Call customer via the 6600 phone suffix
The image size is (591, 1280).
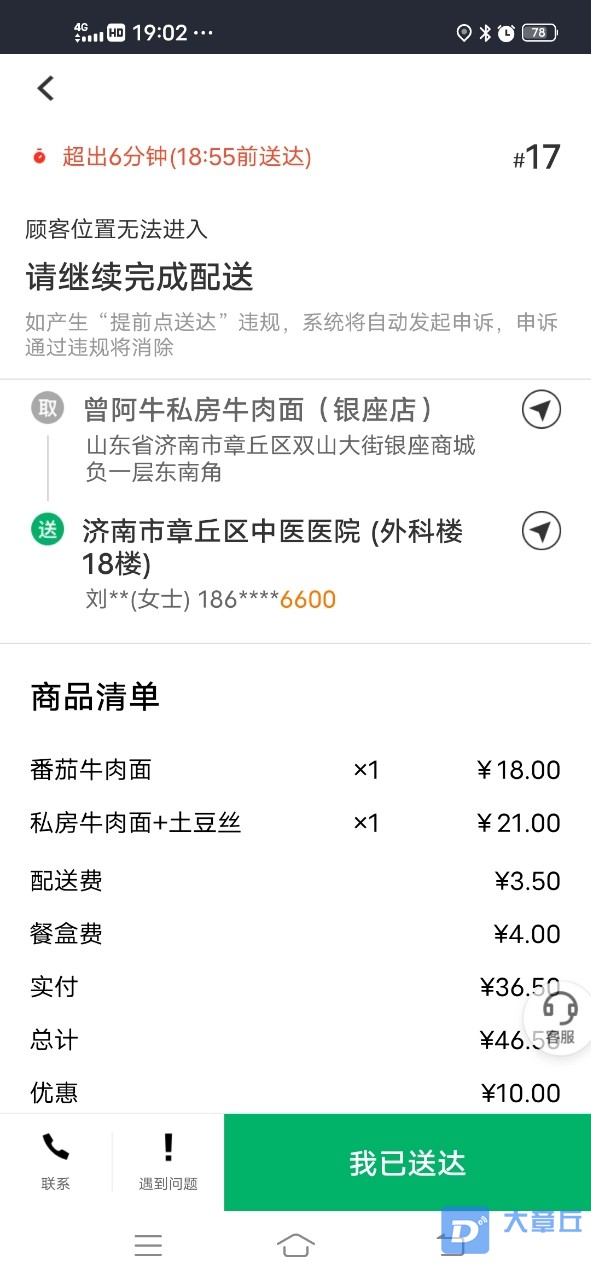(308, 600)
